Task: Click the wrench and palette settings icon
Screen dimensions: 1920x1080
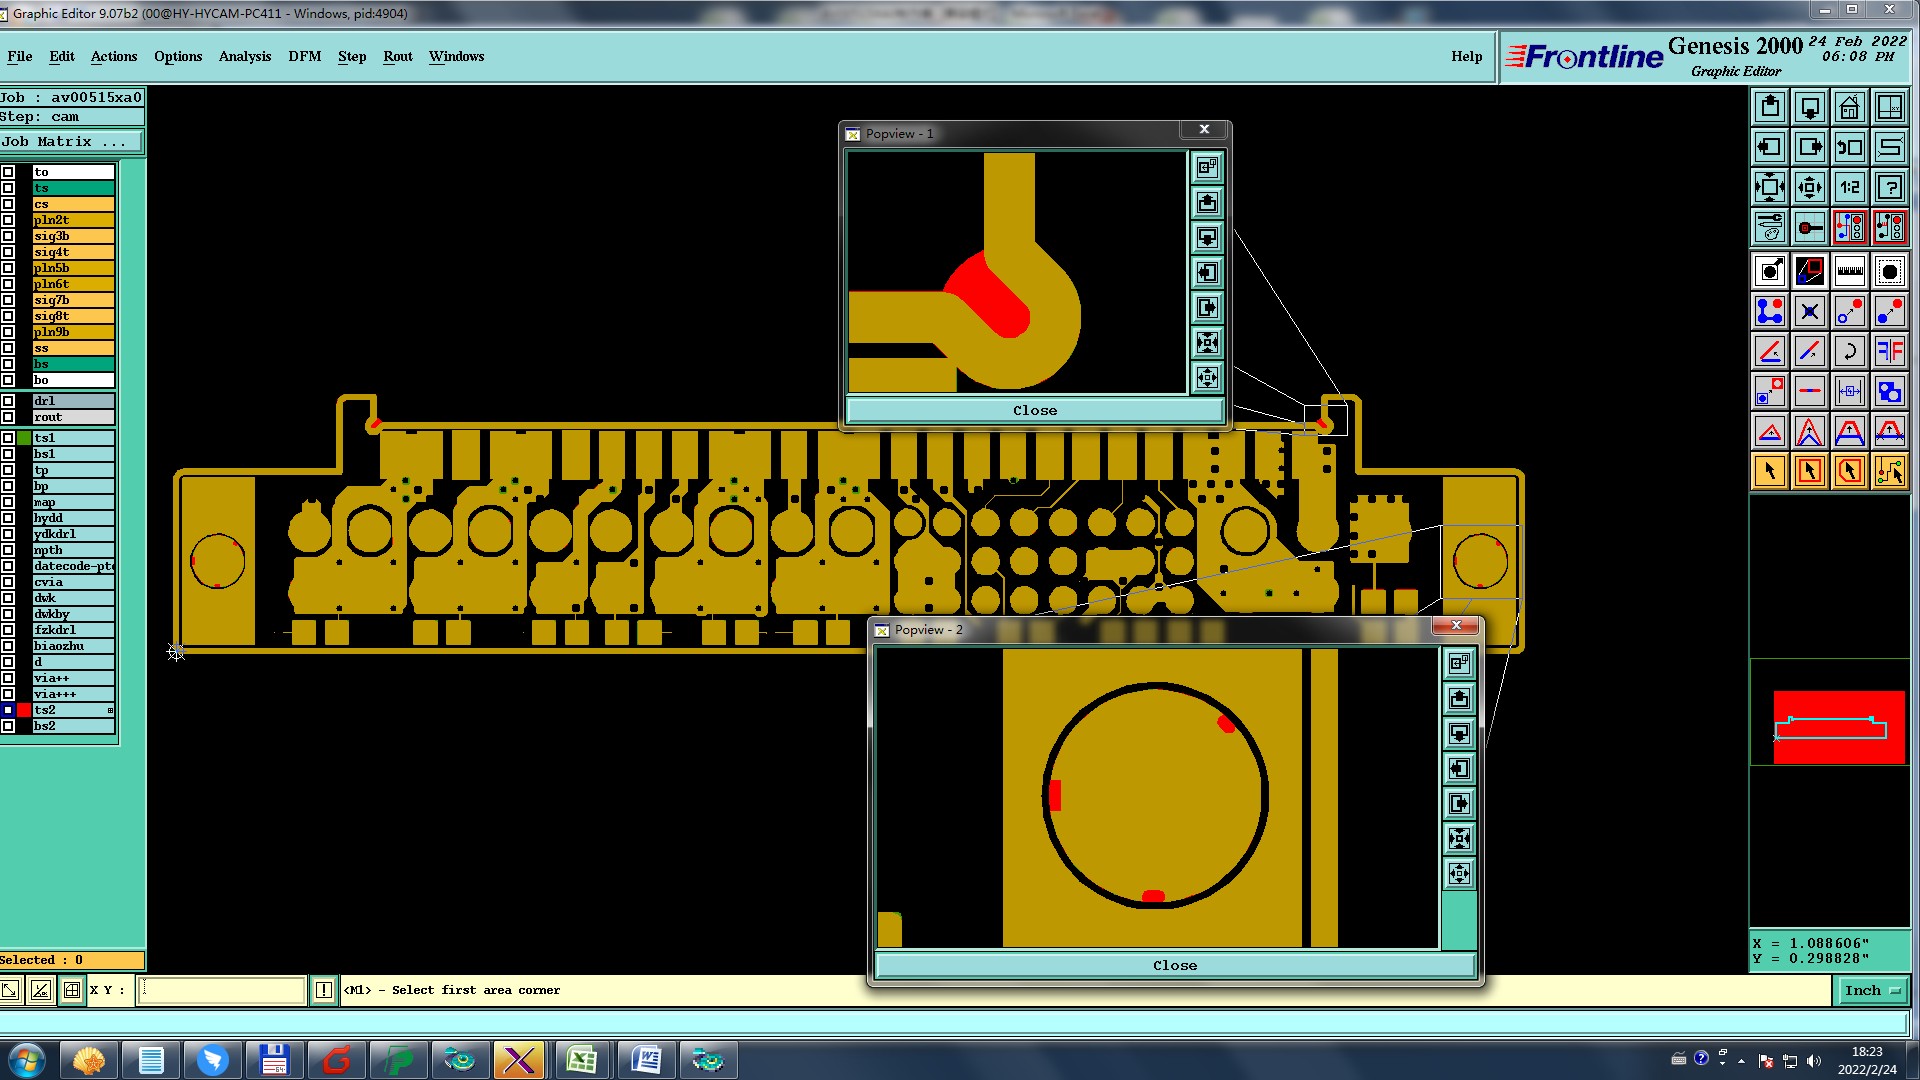Action: click(1769, 228)
